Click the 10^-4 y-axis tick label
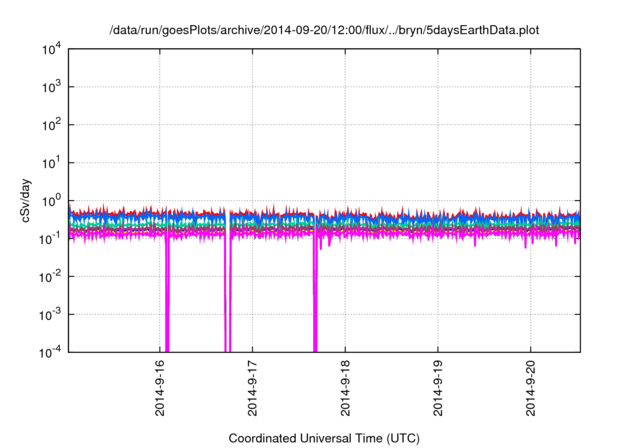This screenshot has width=640, height=448. coord(50,352)
